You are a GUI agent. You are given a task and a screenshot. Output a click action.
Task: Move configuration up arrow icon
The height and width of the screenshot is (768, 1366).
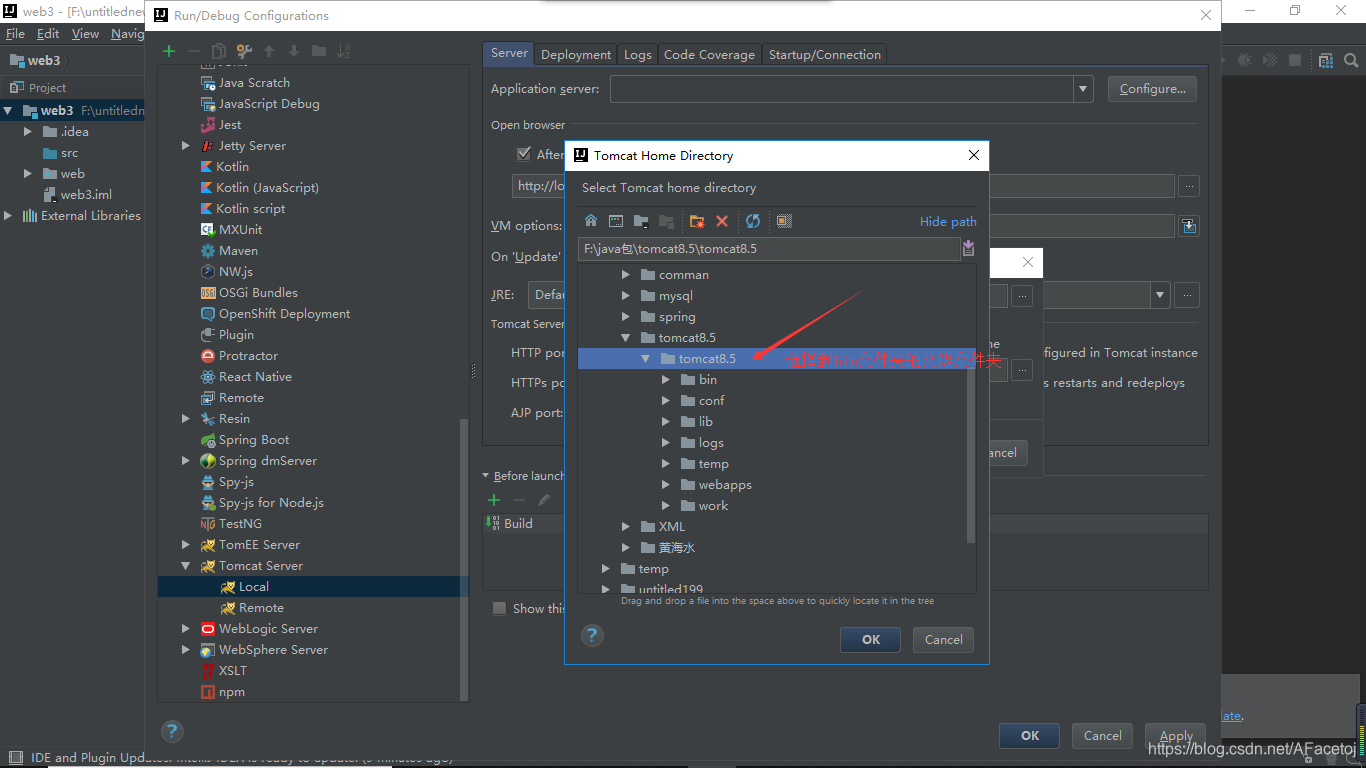tap(269, 51)
